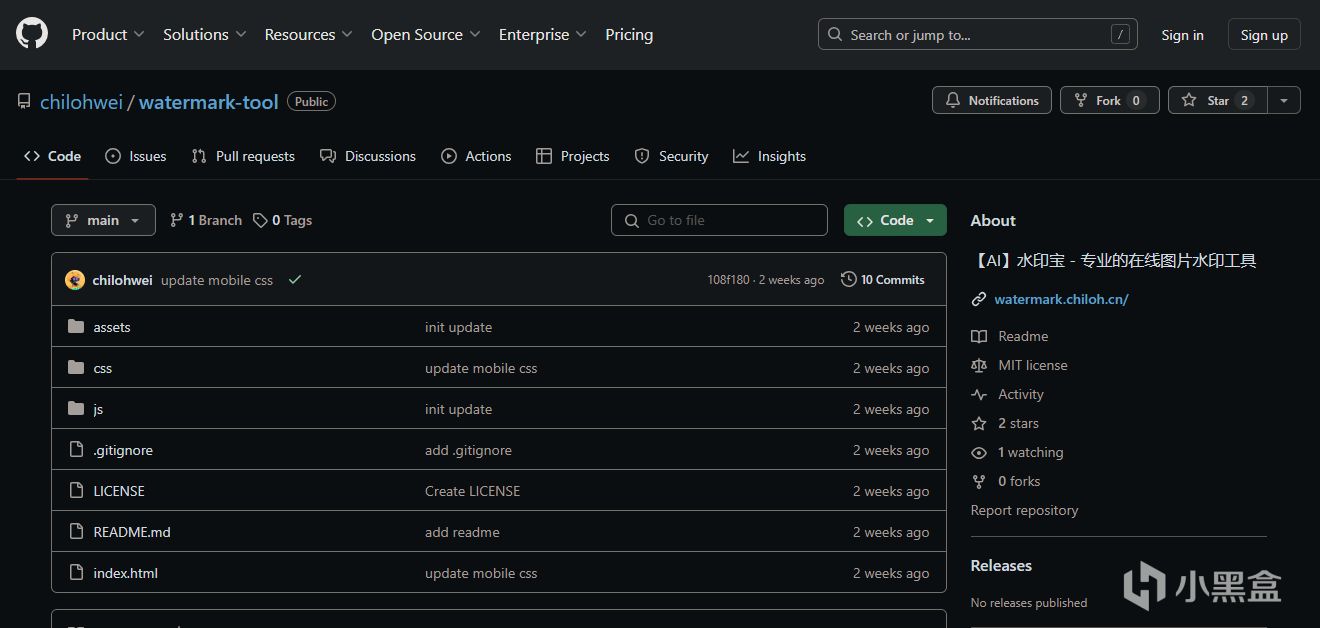Viewport: 1320px width, 628px height.
Task: Go to GitHub home via Octocat logo
Action: pyautogui.click(x=32, y=34)
